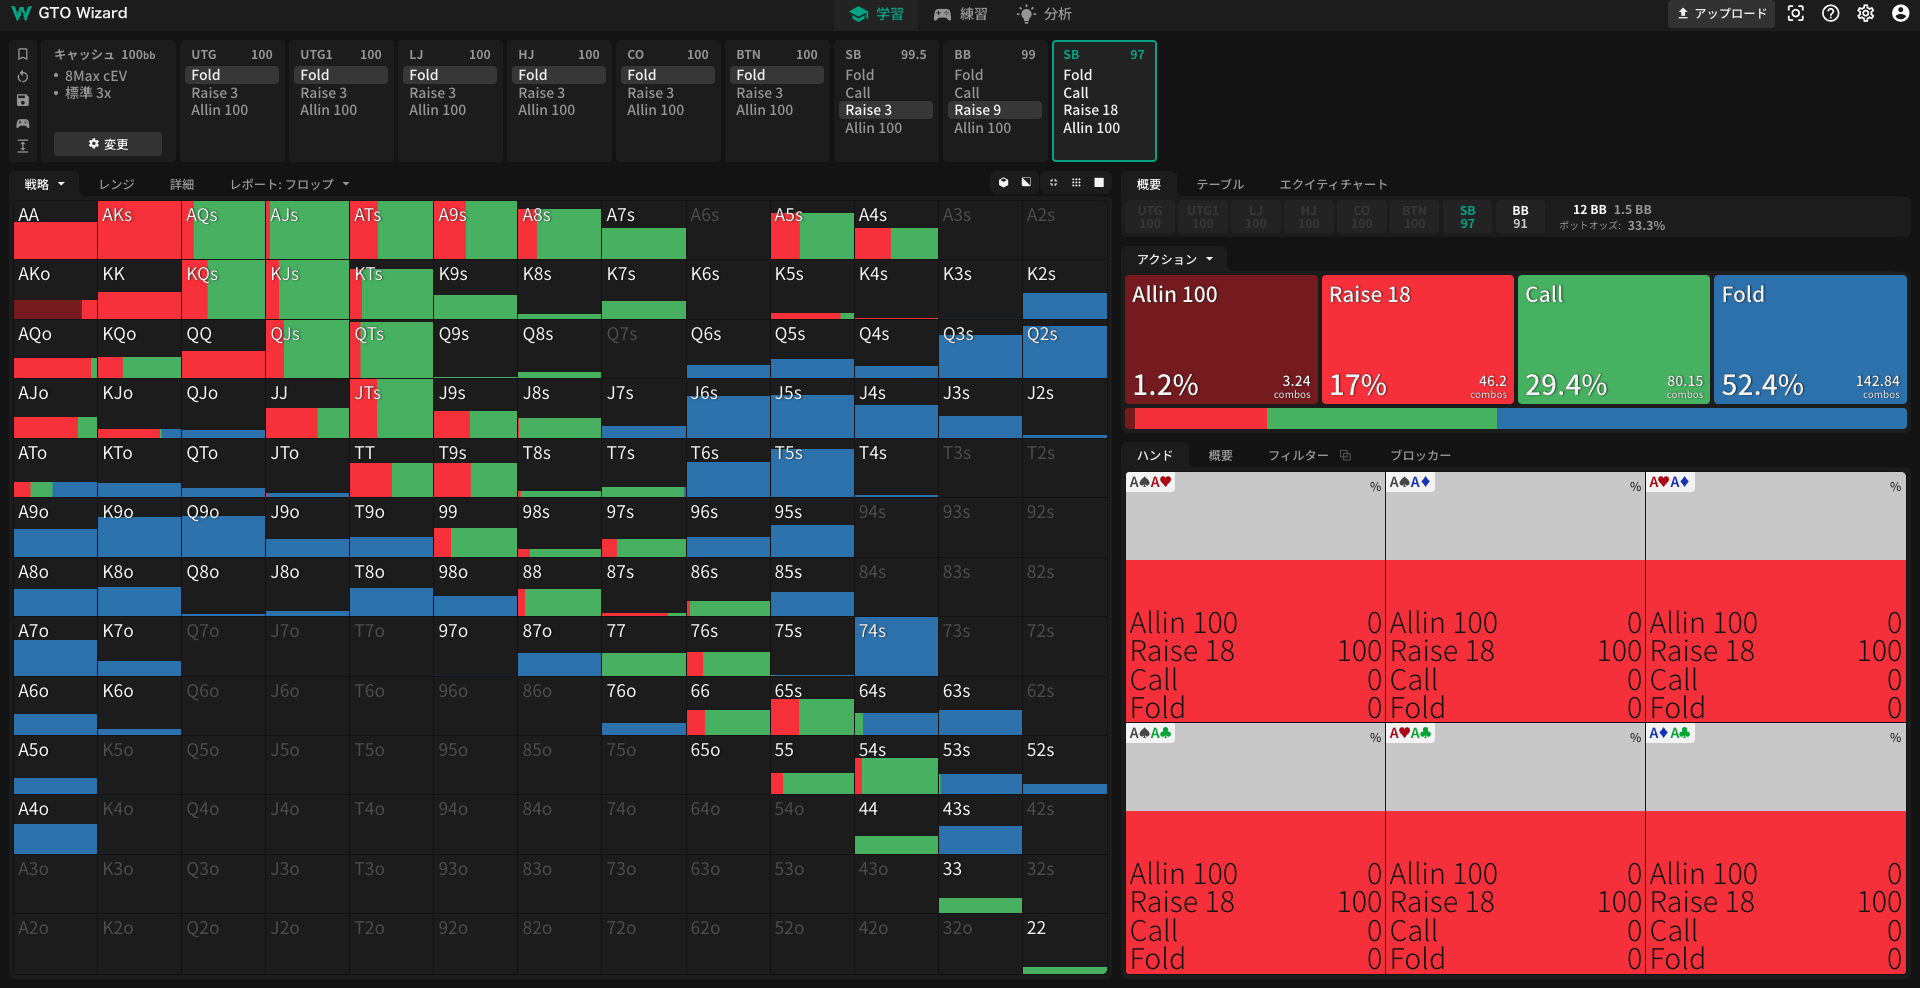This screenshot has width=1920, height=988.
Task: Switch to the 分析 analysis tab
Action: [x=1045, y=14]
